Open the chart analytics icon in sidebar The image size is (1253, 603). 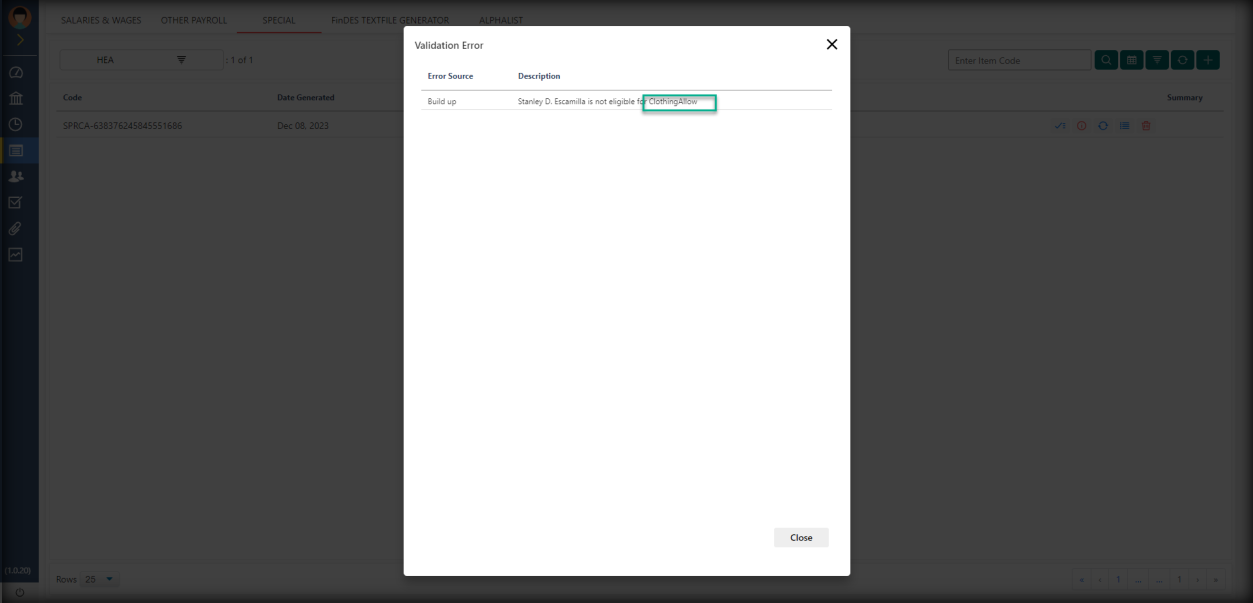[16, 254]
